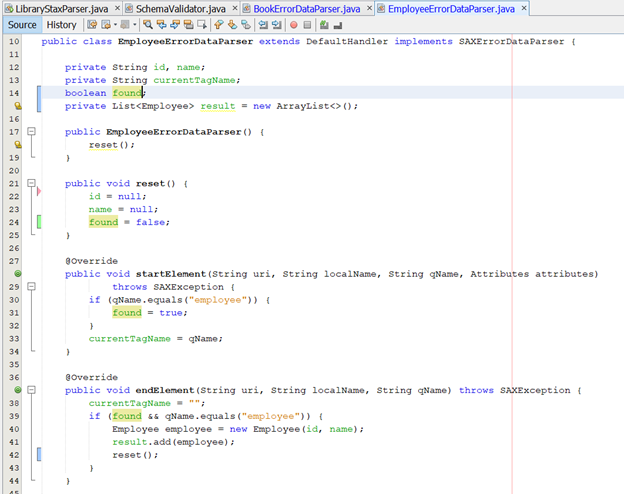Toggle Bookmark on current line

coord(246,25)
